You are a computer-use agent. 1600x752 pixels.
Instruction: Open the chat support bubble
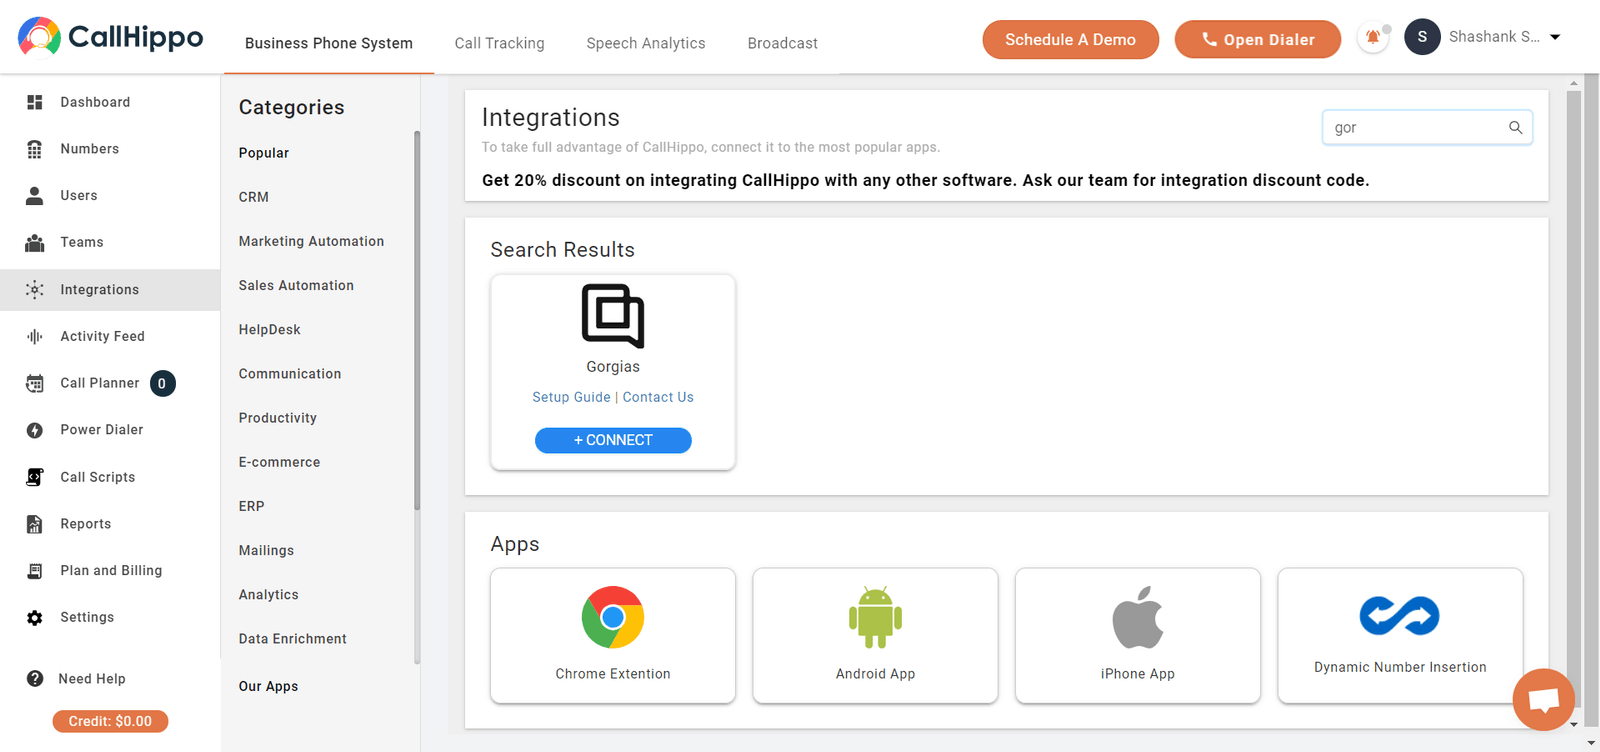click(x=1544, y=699)
